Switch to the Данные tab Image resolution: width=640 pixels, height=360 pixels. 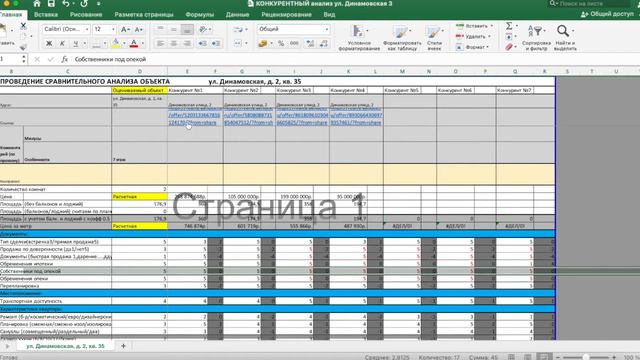tap(238, 14)
